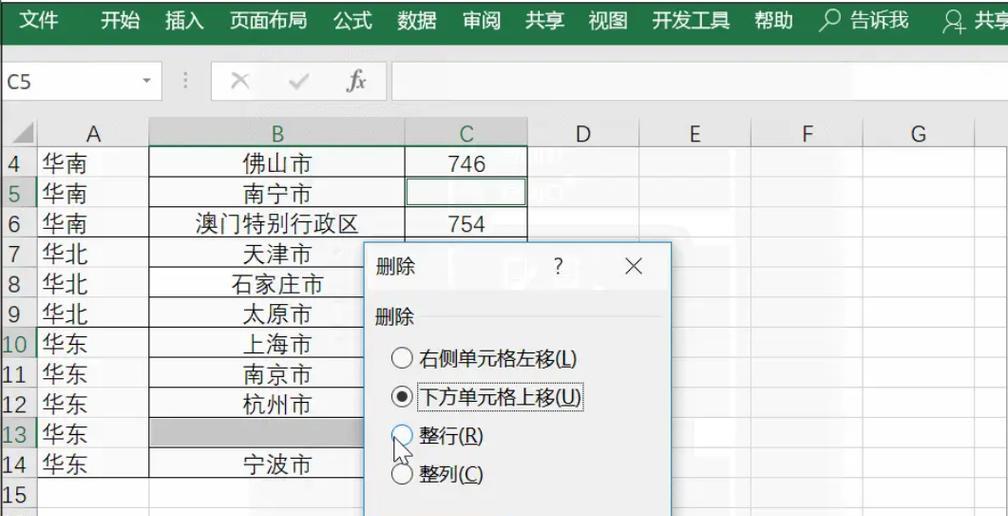Open the 帮助 tab
The image size is (1008, 516).
773,21
